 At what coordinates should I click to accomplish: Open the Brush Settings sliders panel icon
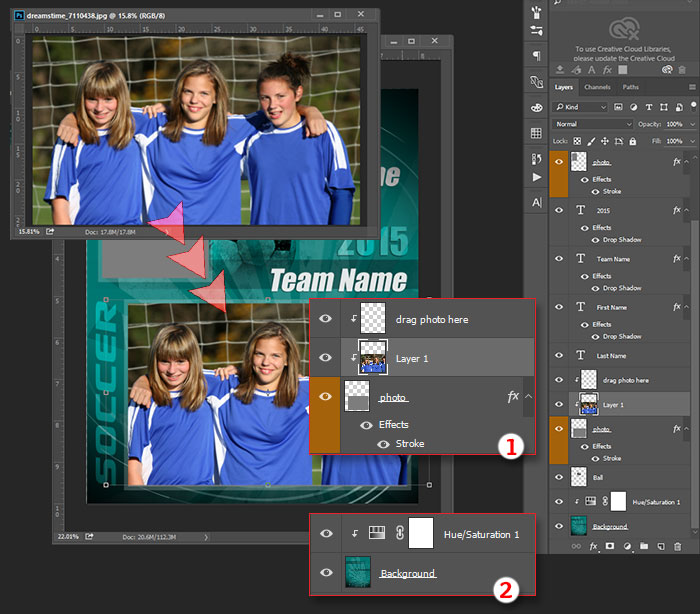(536, 30)
